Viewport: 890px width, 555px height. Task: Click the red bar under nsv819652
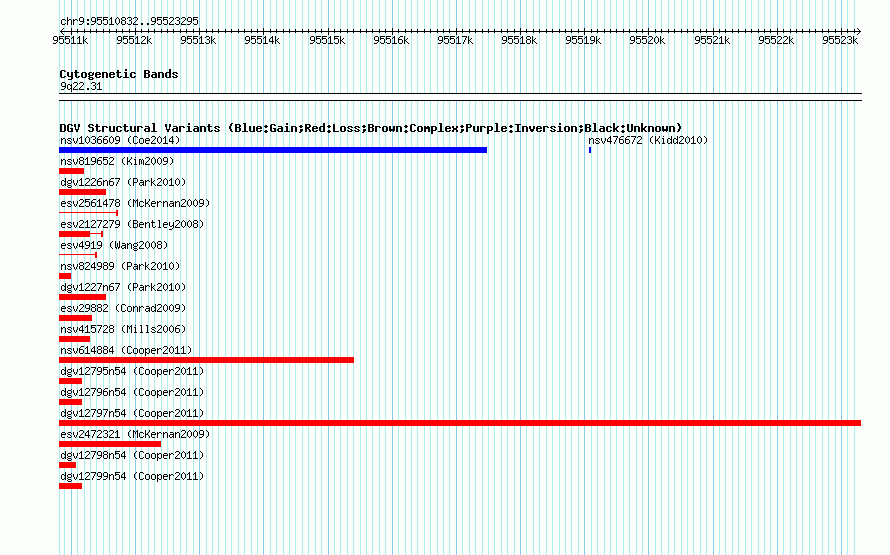72,171
